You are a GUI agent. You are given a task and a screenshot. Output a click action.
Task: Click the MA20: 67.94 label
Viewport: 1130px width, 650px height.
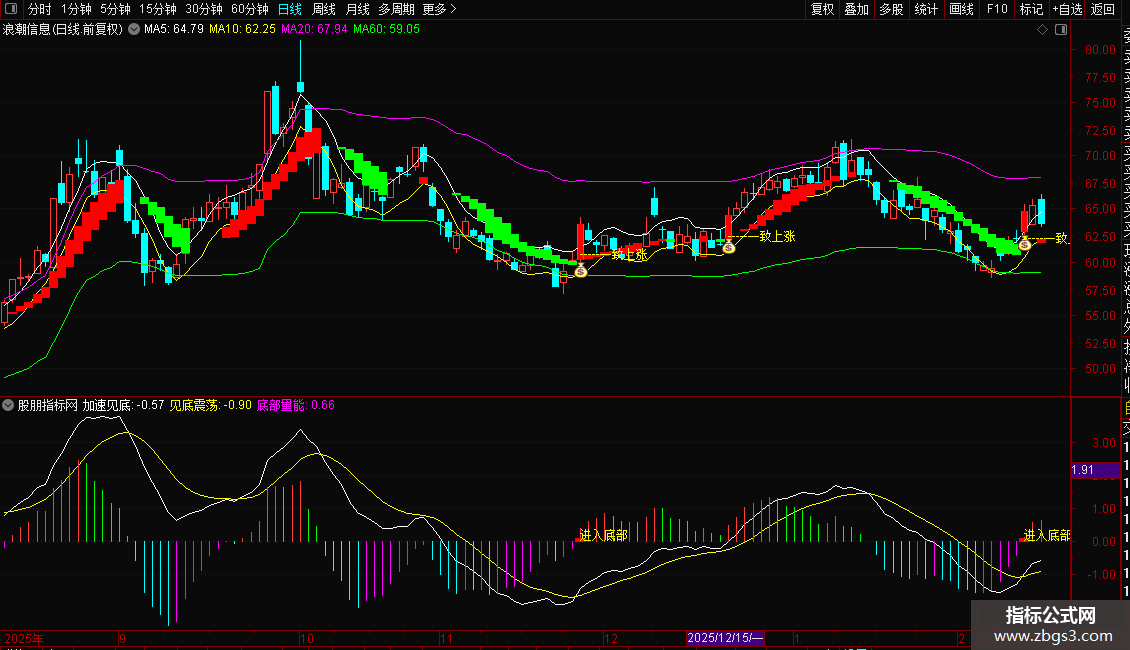click(x=314, y=29)
